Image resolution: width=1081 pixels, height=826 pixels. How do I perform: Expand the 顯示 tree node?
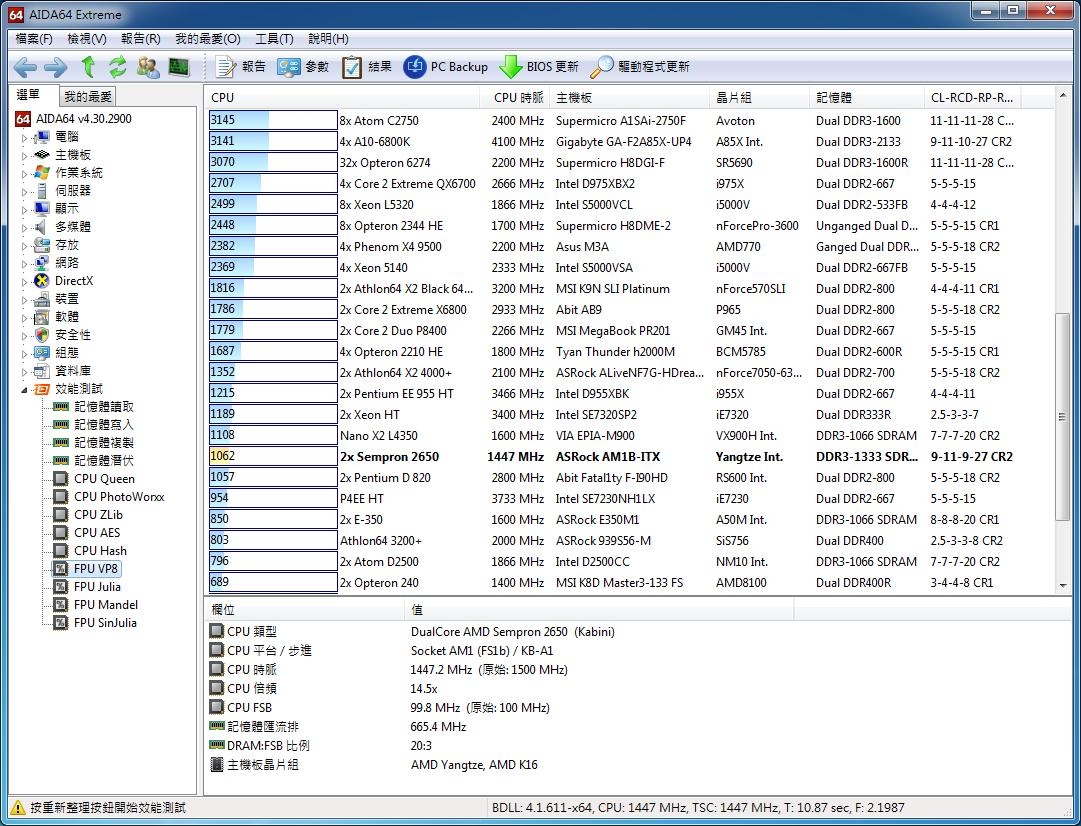tap(24, 209)
